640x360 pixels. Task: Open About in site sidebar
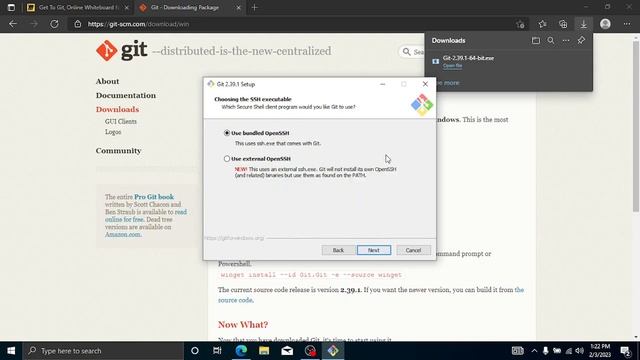coord(107,81)
